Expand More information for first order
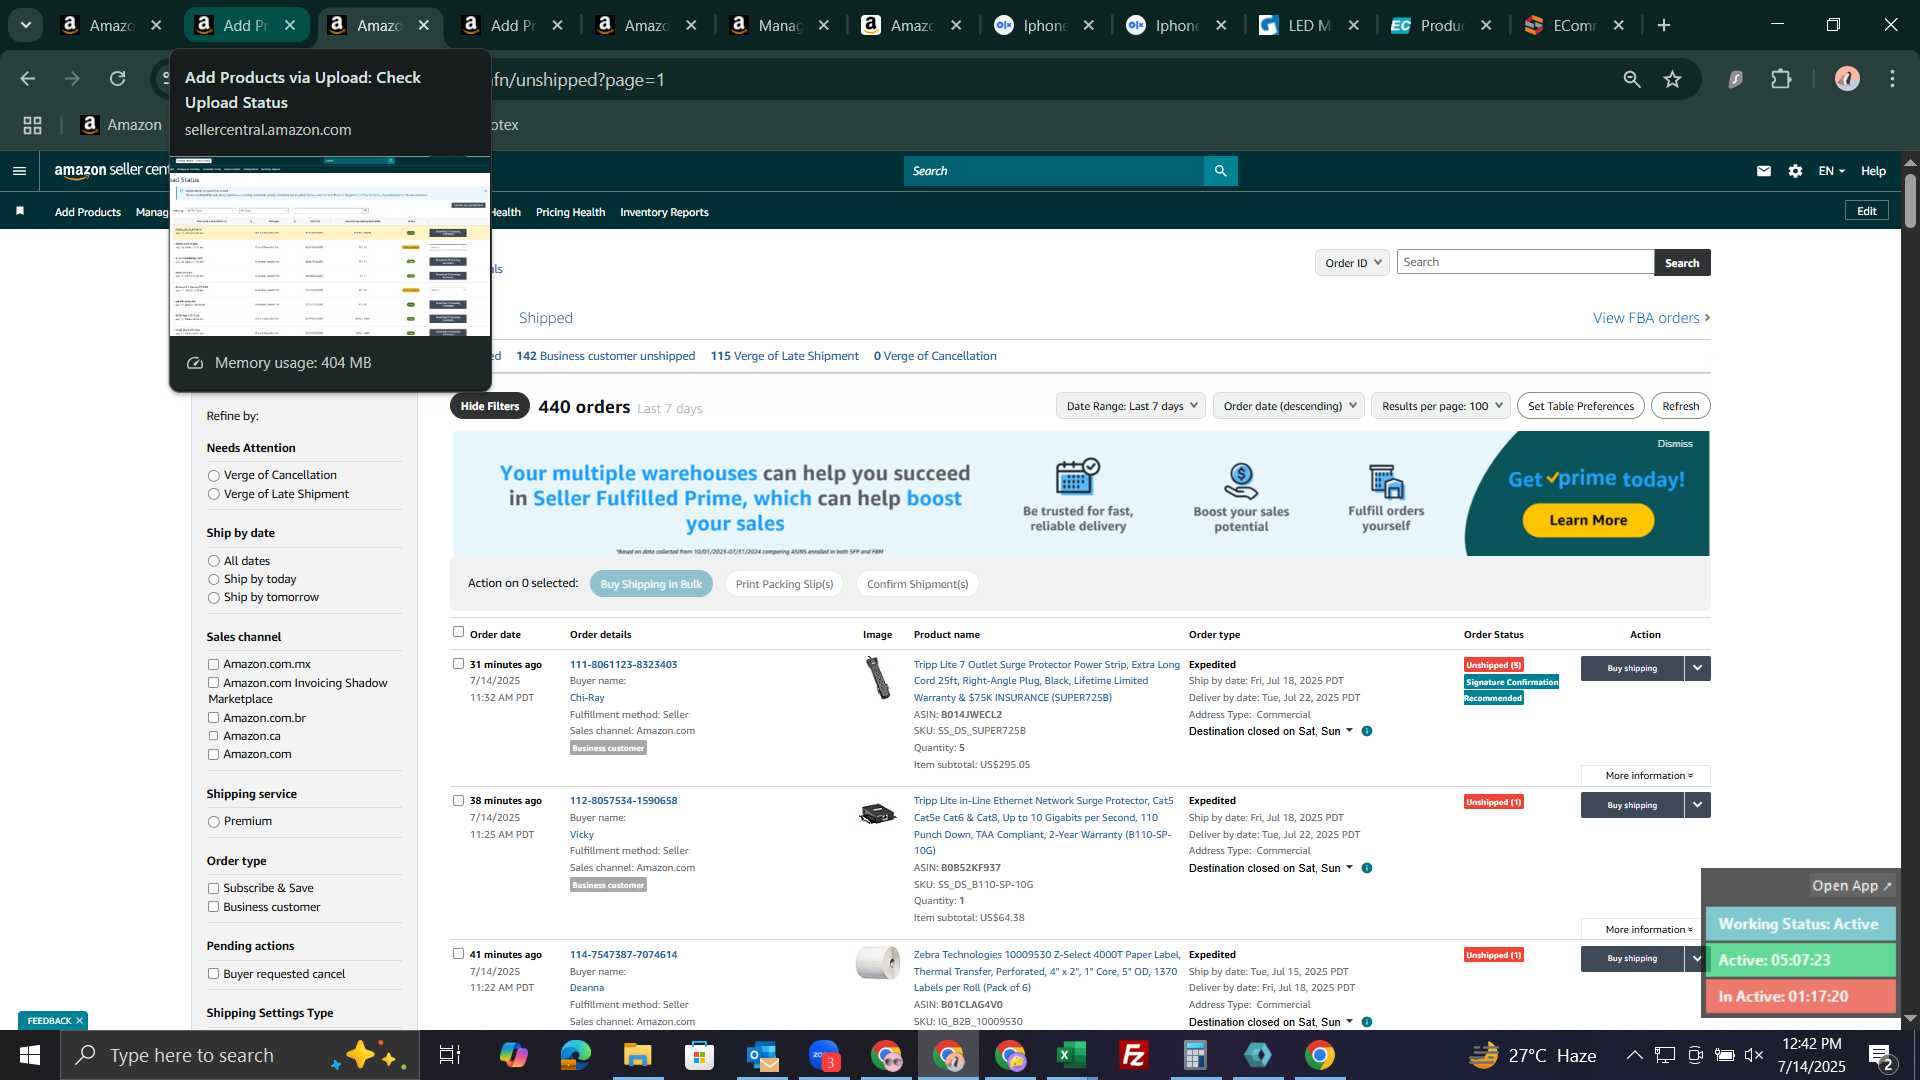 (1648, 776)
